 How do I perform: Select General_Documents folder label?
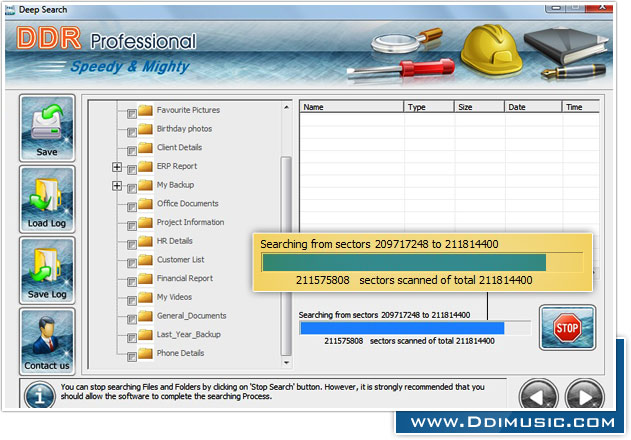(192, 316)
